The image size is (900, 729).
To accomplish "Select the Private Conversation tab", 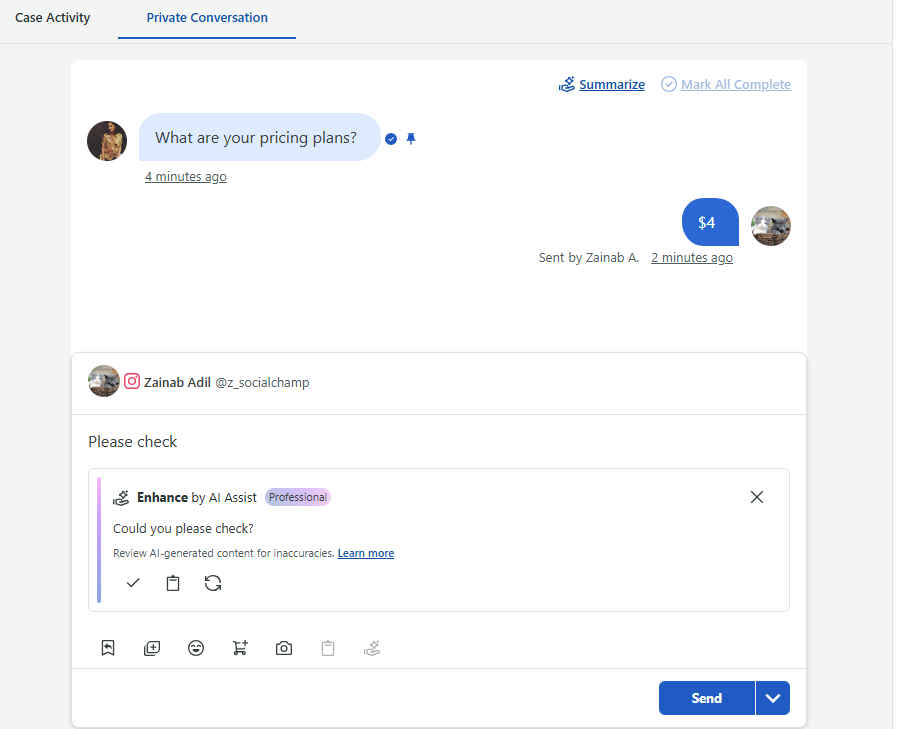I will pos(207,18).
